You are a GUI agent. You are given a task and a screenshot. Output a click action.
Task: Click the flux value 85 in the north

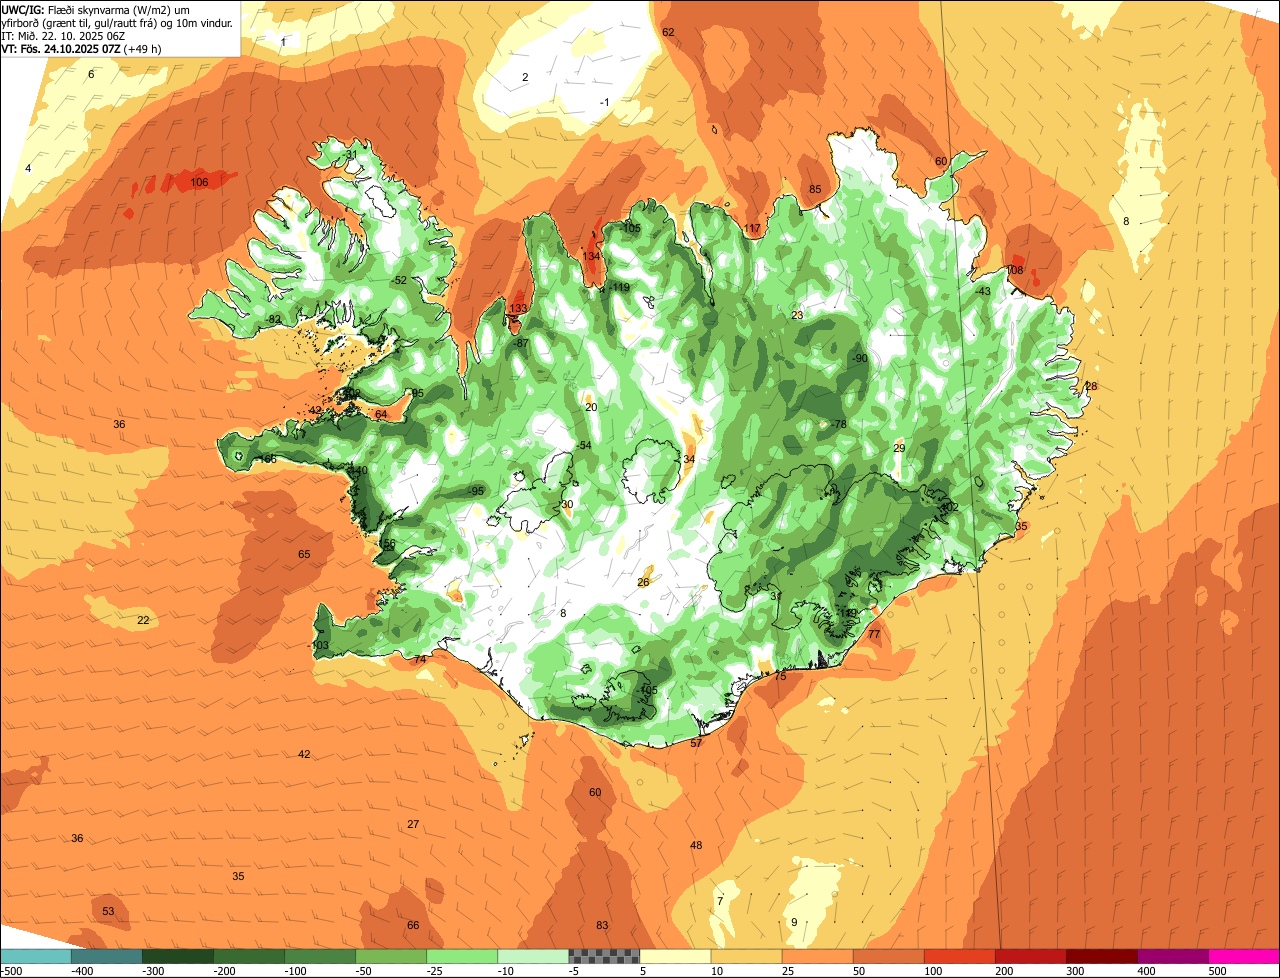[815, 189]
